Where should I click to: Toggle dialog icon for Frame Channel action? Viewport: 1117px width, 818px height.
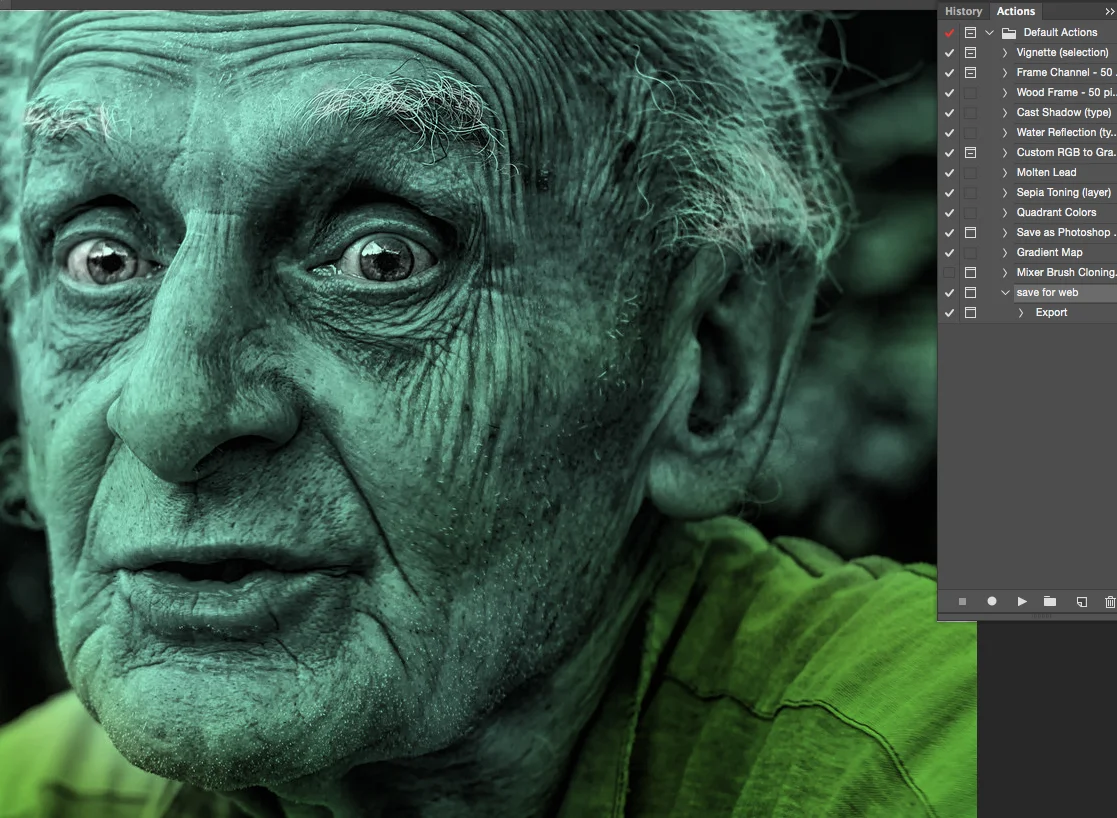coord(970,73)
